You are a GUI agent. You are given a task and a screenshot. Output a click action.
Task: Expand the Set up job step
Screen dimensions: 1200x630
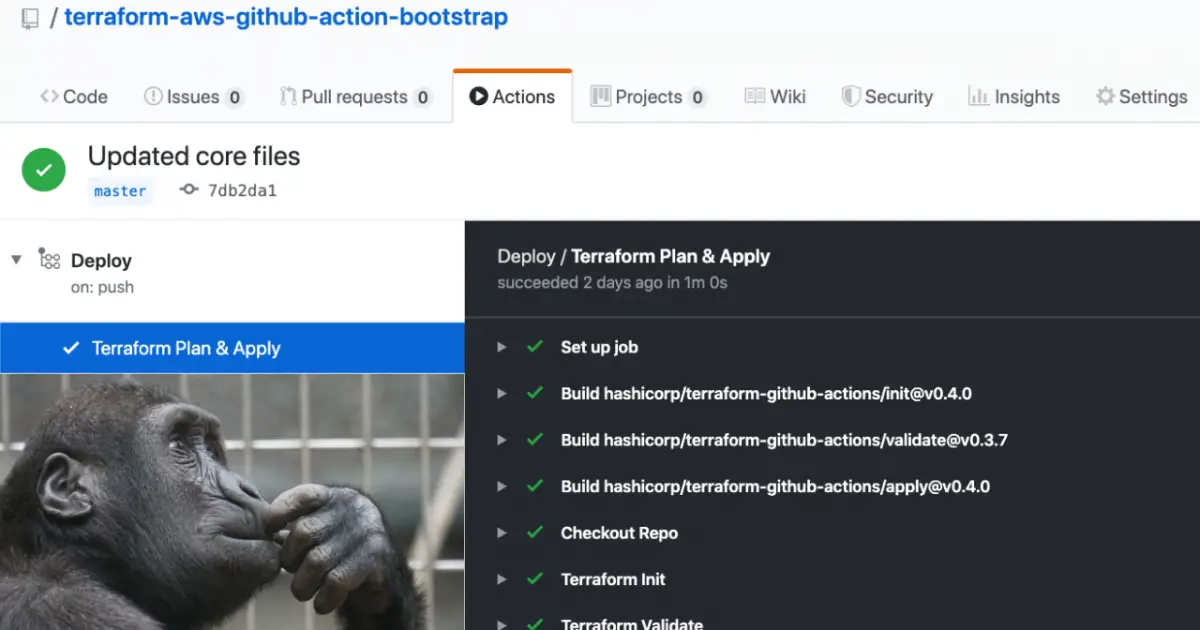point(502,347)
